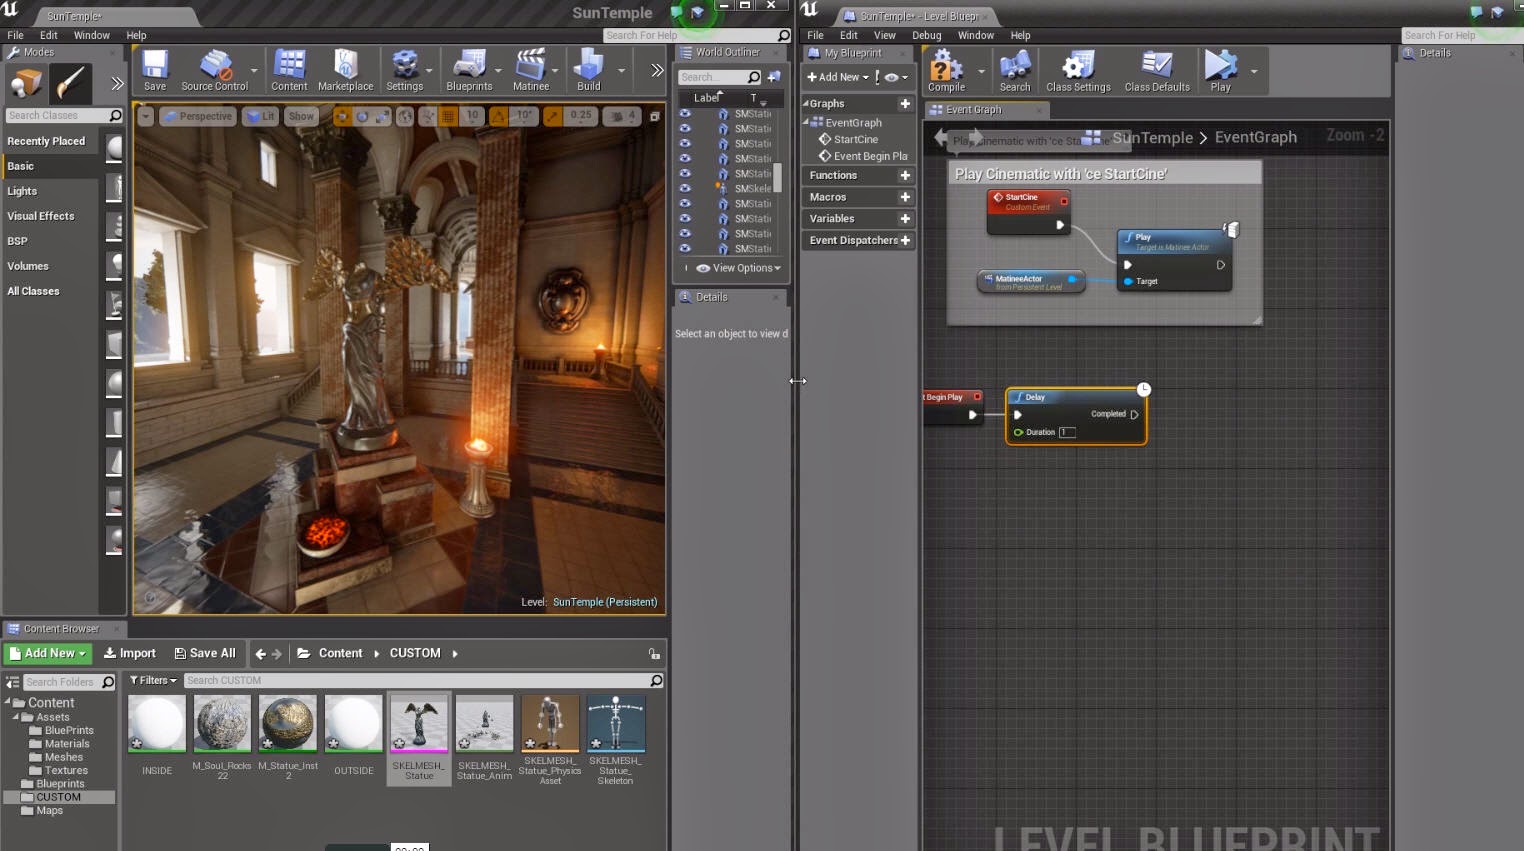Click World Outliner scrollbar thumb

click(x=778, y=176)
